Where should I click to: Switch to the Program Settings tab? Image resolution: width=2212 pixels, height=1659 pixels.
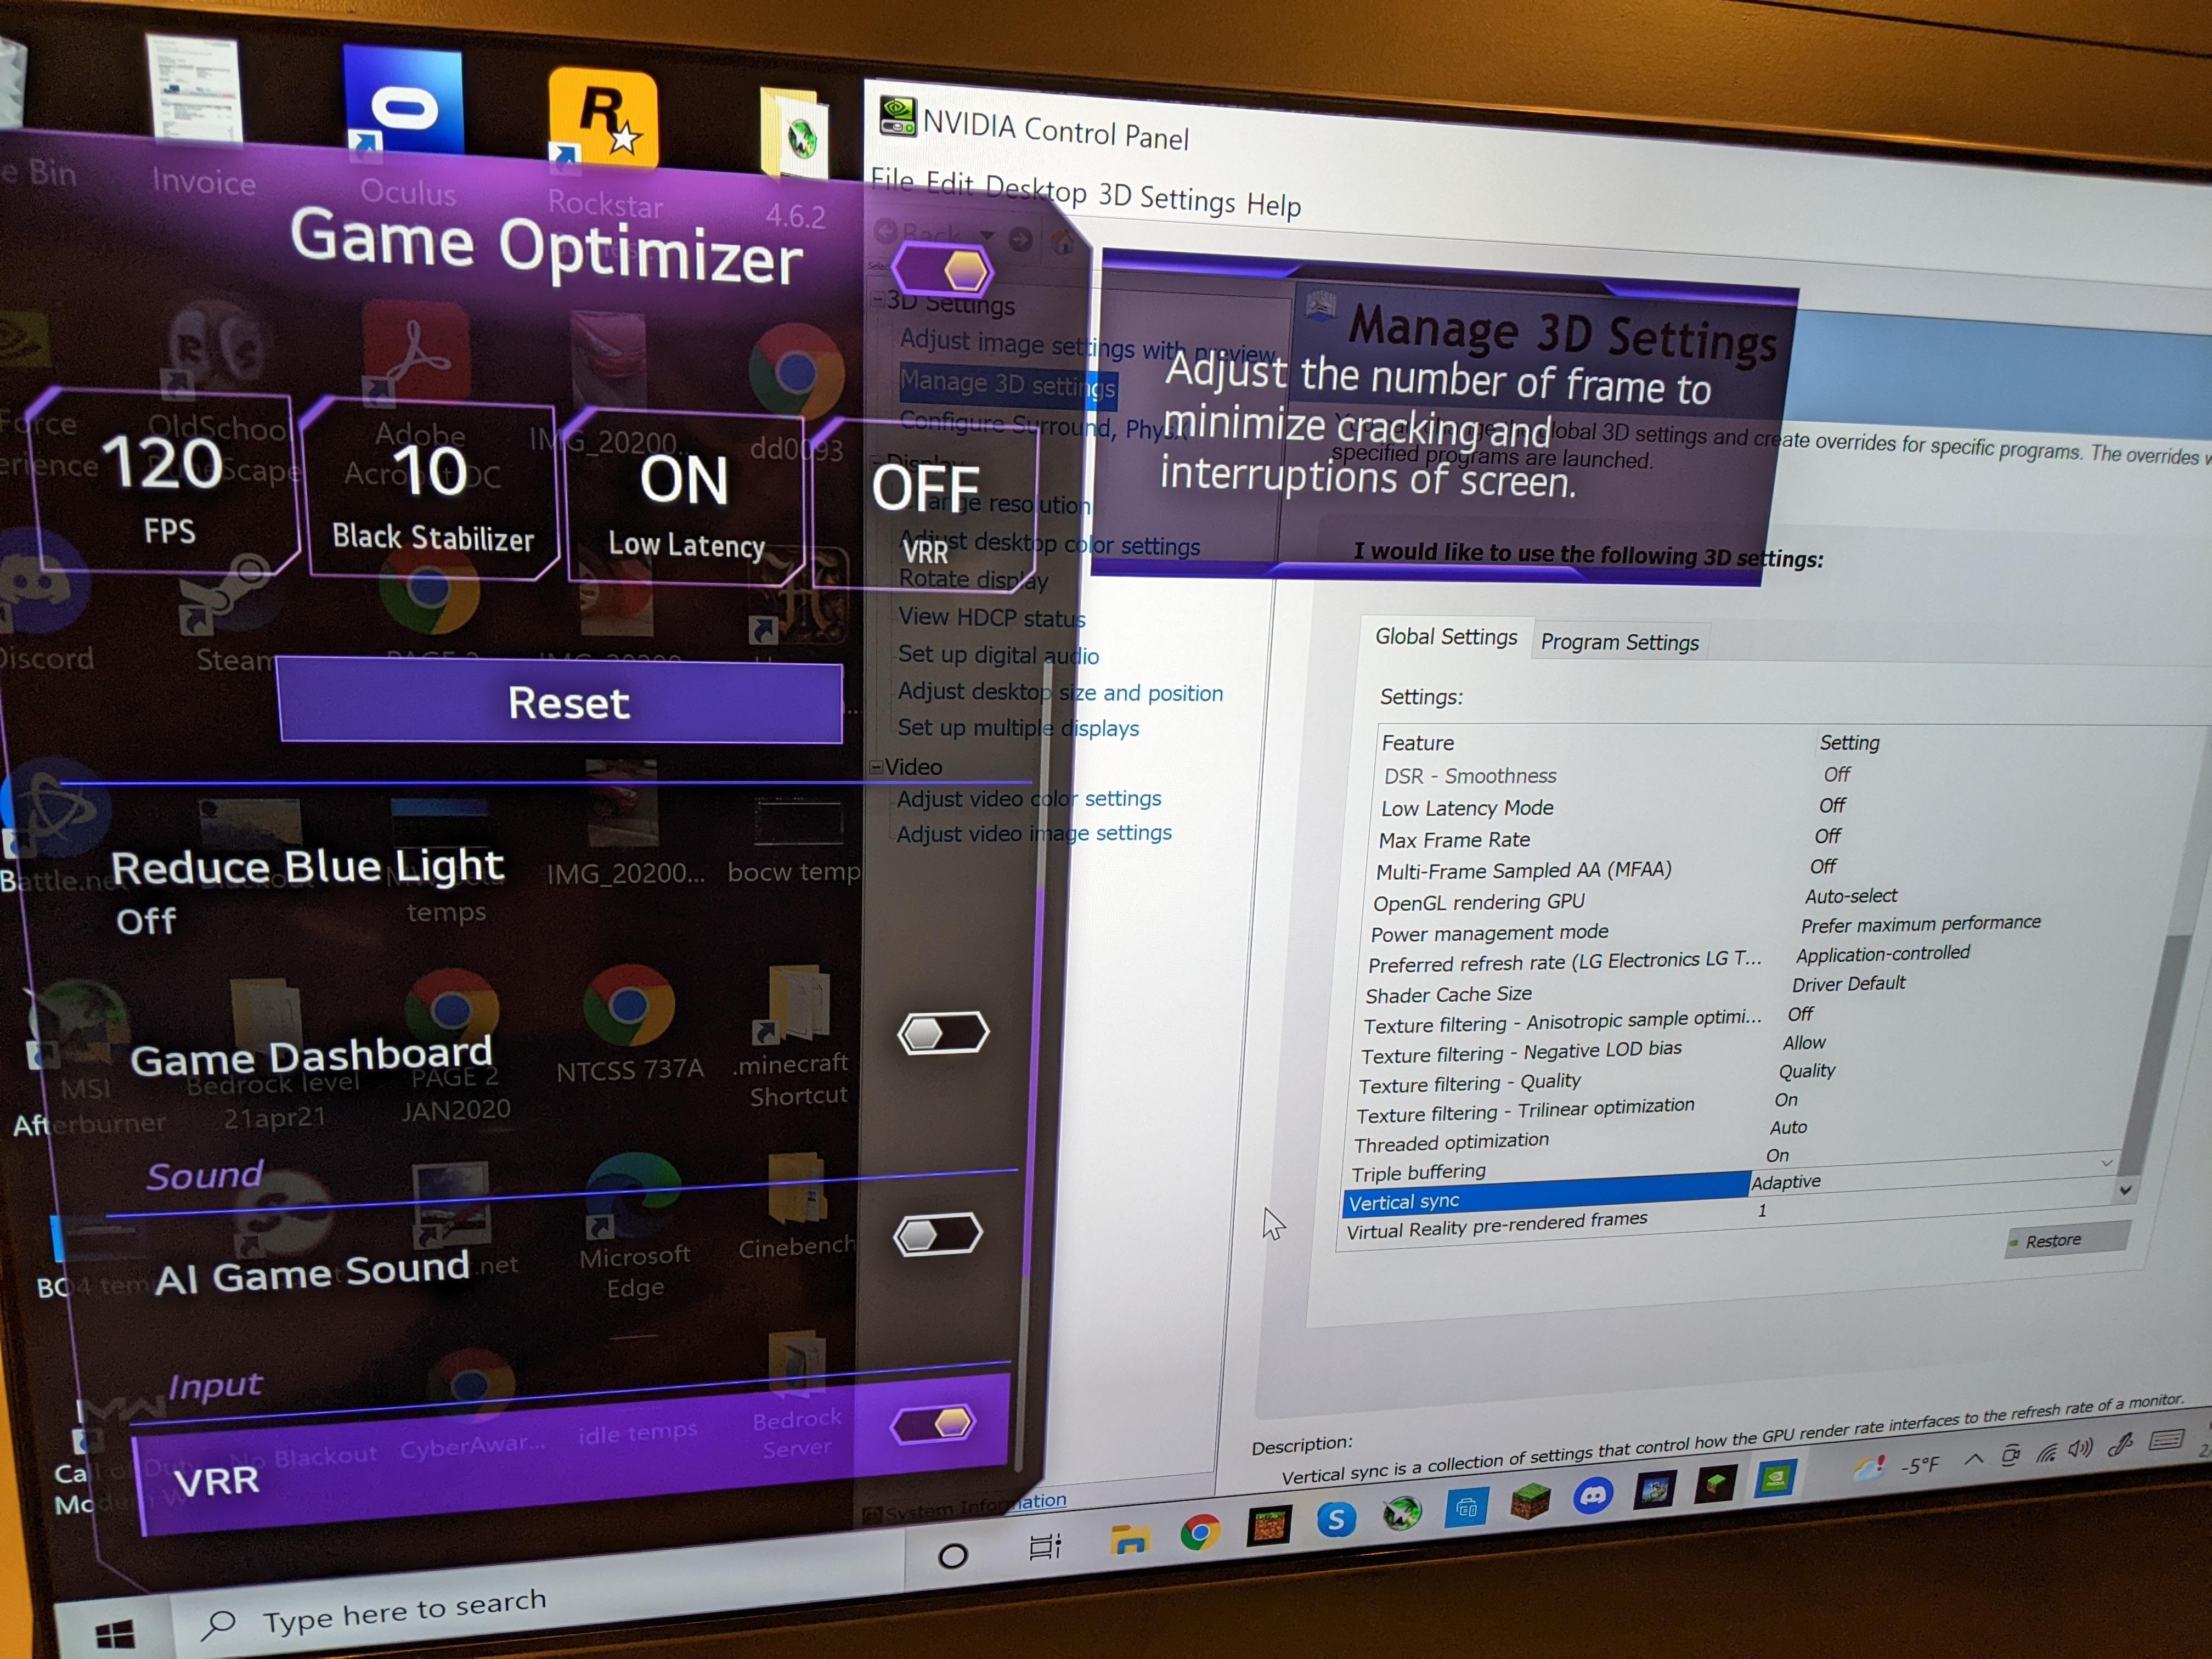1619,642
